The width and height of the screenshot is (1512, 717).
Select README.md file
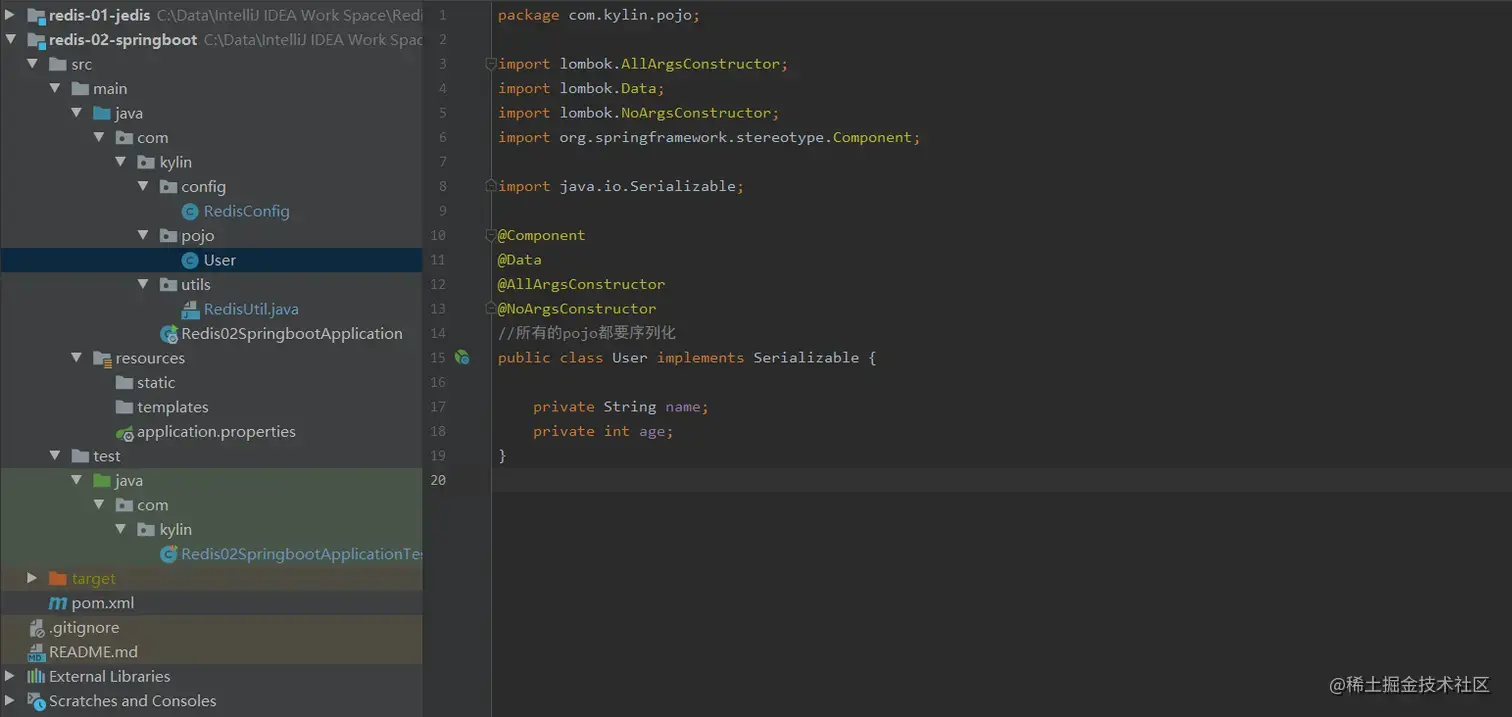click(93, 652)
